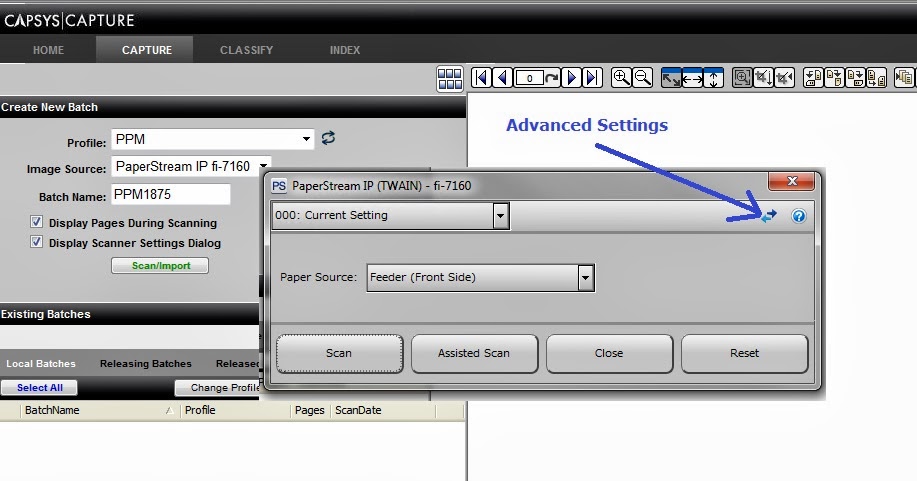Image resolution: width=917 pixels, height=481 pixels.
Task: Jump to the last page
Action: point(592,78)
